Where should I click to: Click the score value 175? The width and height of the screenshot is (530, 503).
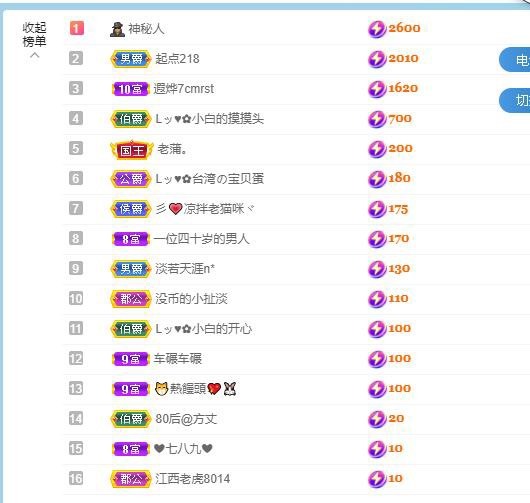(x=398, y=209)
